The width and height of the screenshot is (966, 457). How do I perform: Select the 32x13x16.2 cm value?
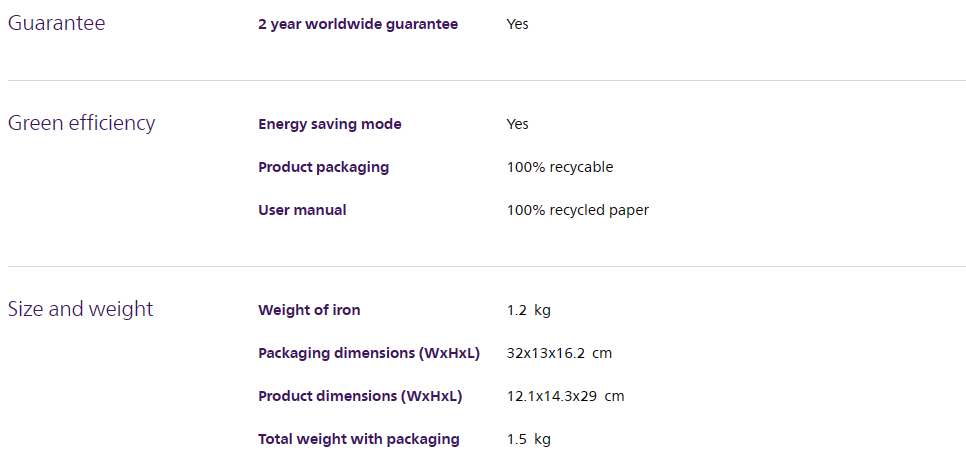[x=559, y=354]
